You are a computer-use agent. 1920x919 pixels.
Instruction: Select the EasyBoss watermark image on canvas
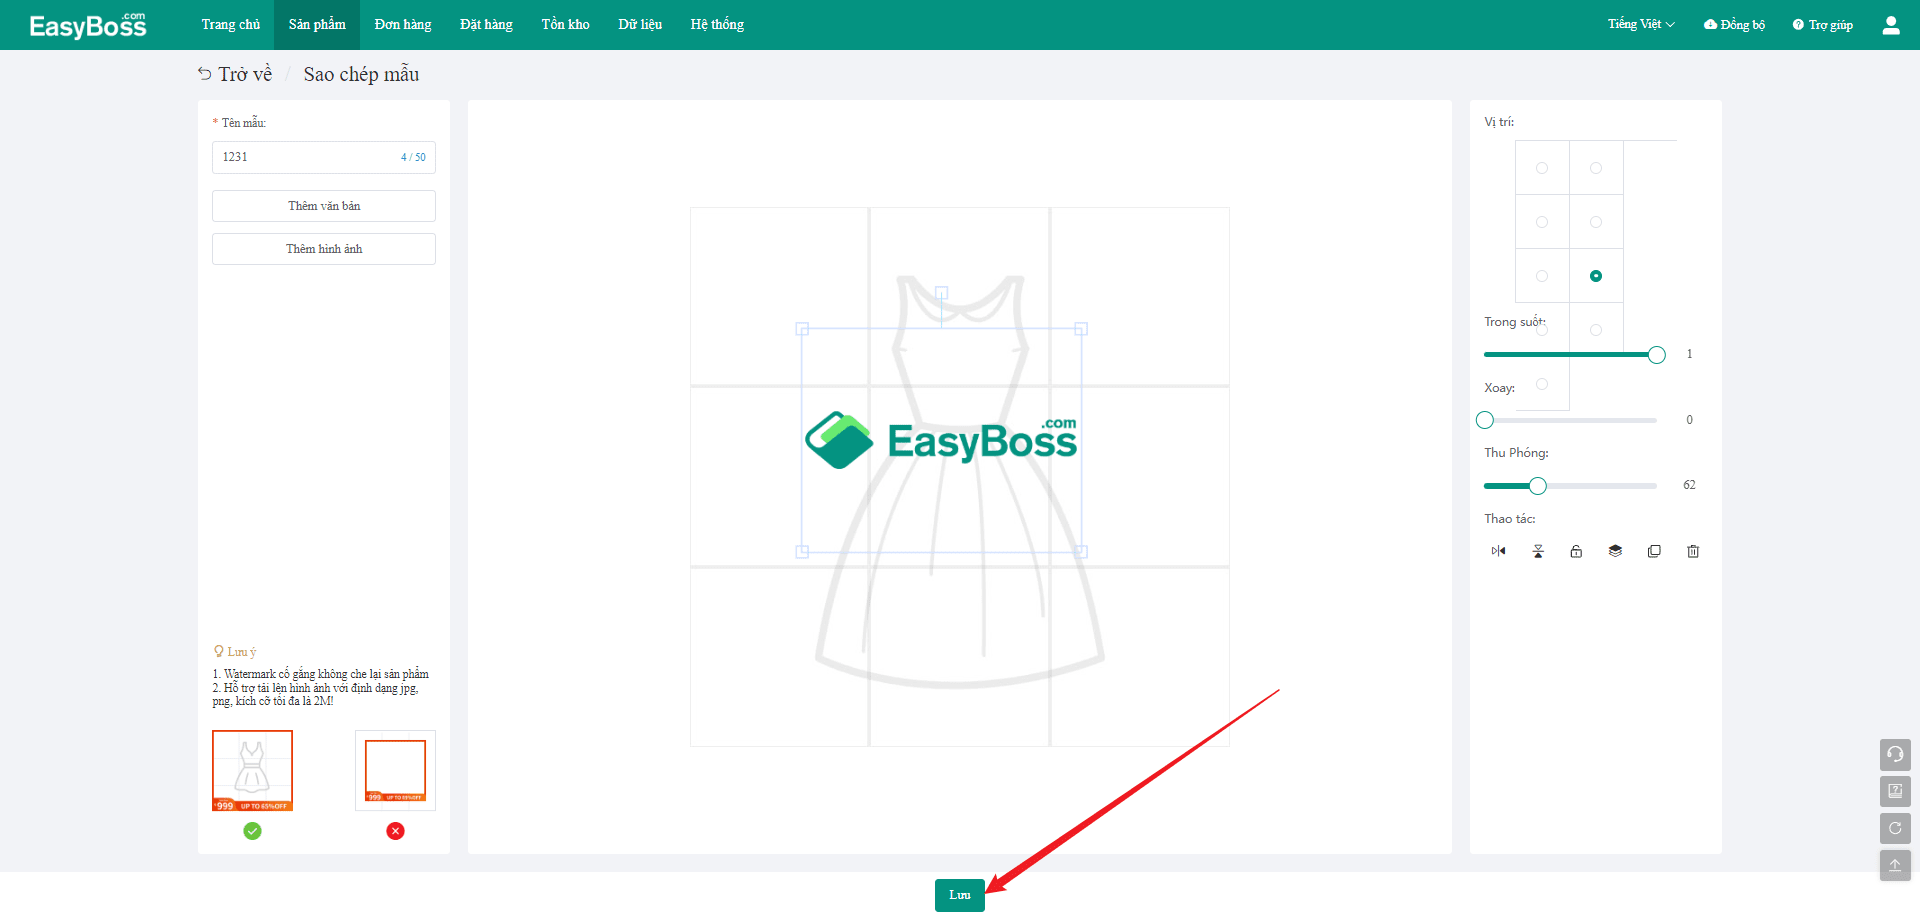(x=941, y=440)
